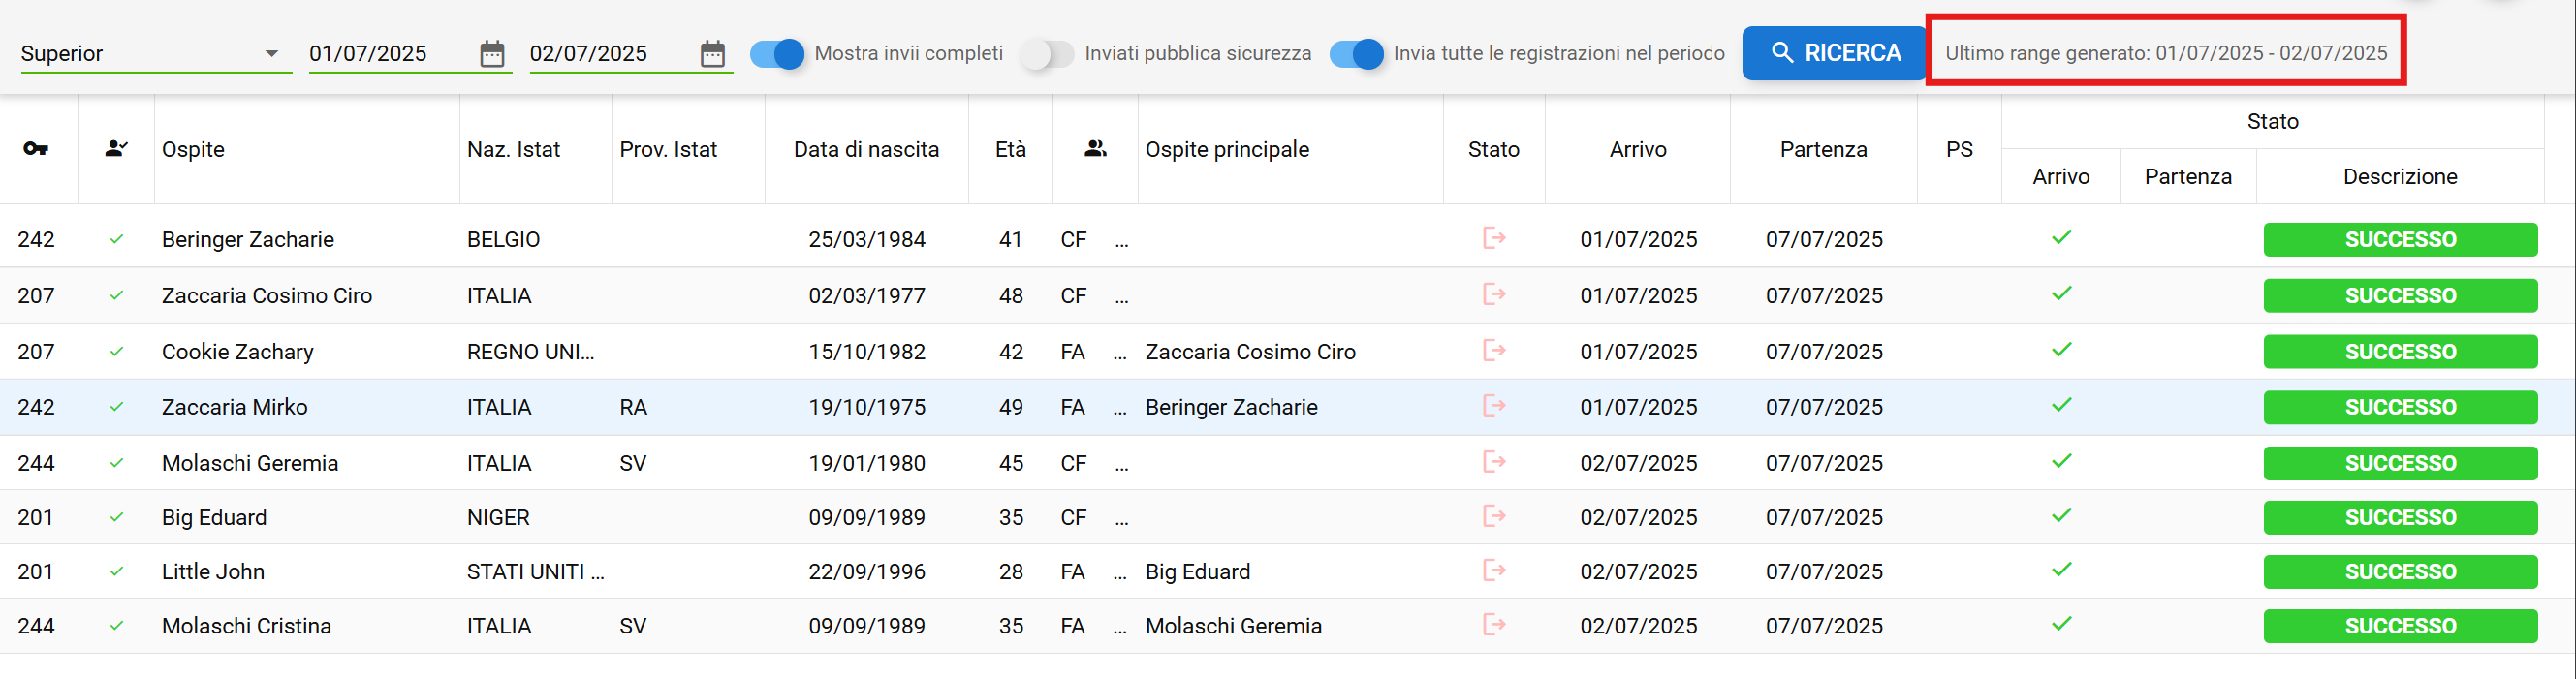2576x679 pixels.
Task: Open the end date calendar picker
Action: click(x=712, y=54)
